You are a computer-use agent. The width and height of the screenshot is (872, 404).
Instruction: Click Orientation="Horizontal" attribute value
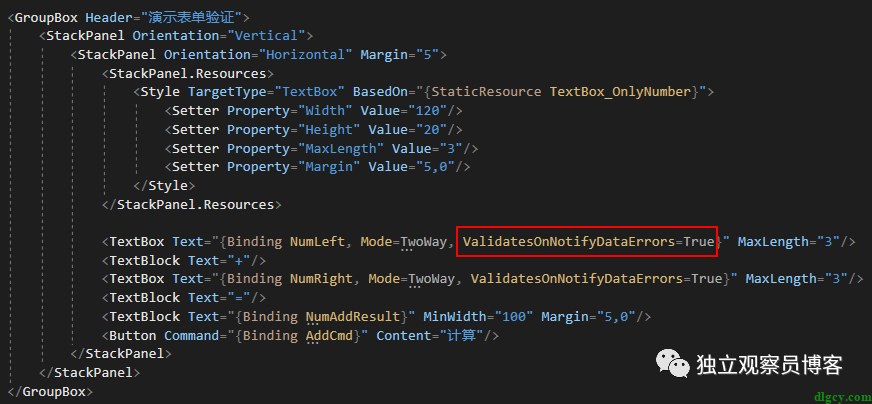point(305,55)
